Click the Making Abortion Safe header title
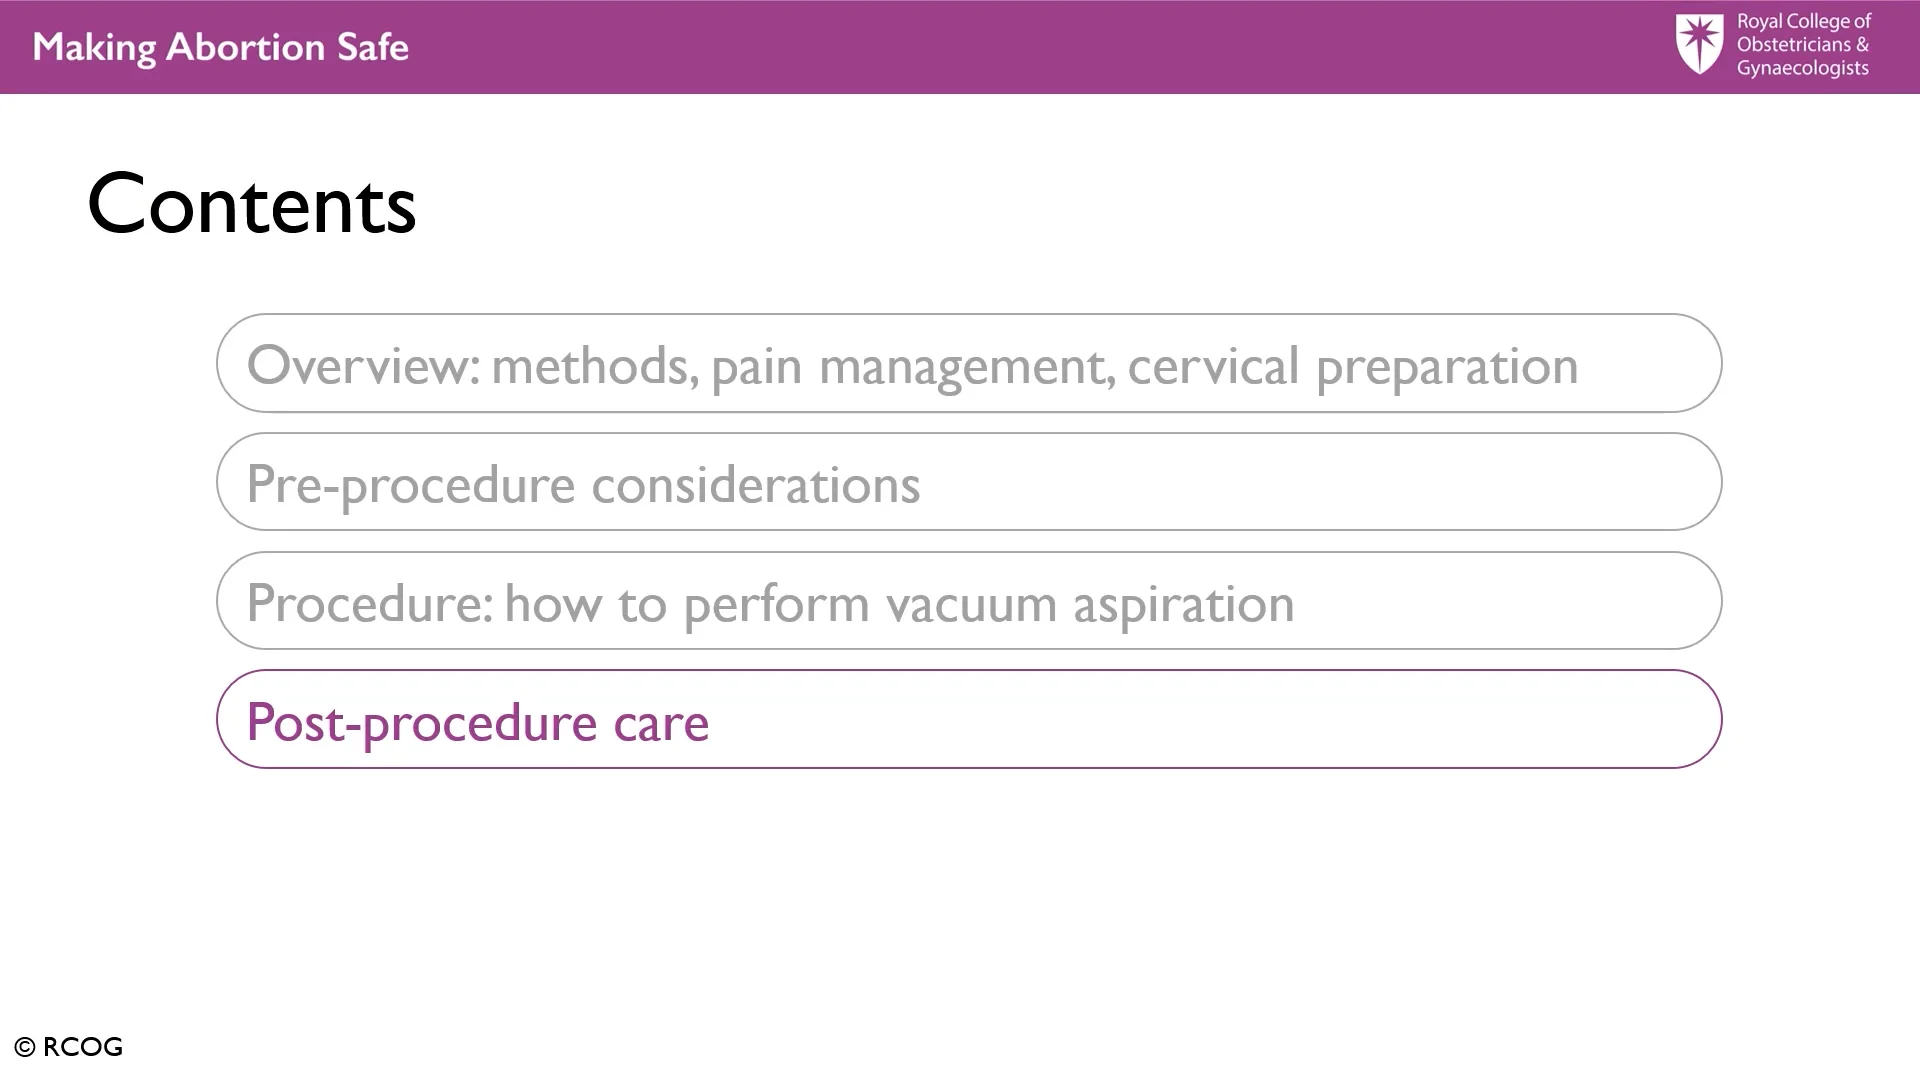The height and width of the screenshot is (1080, 1920). 220,47
